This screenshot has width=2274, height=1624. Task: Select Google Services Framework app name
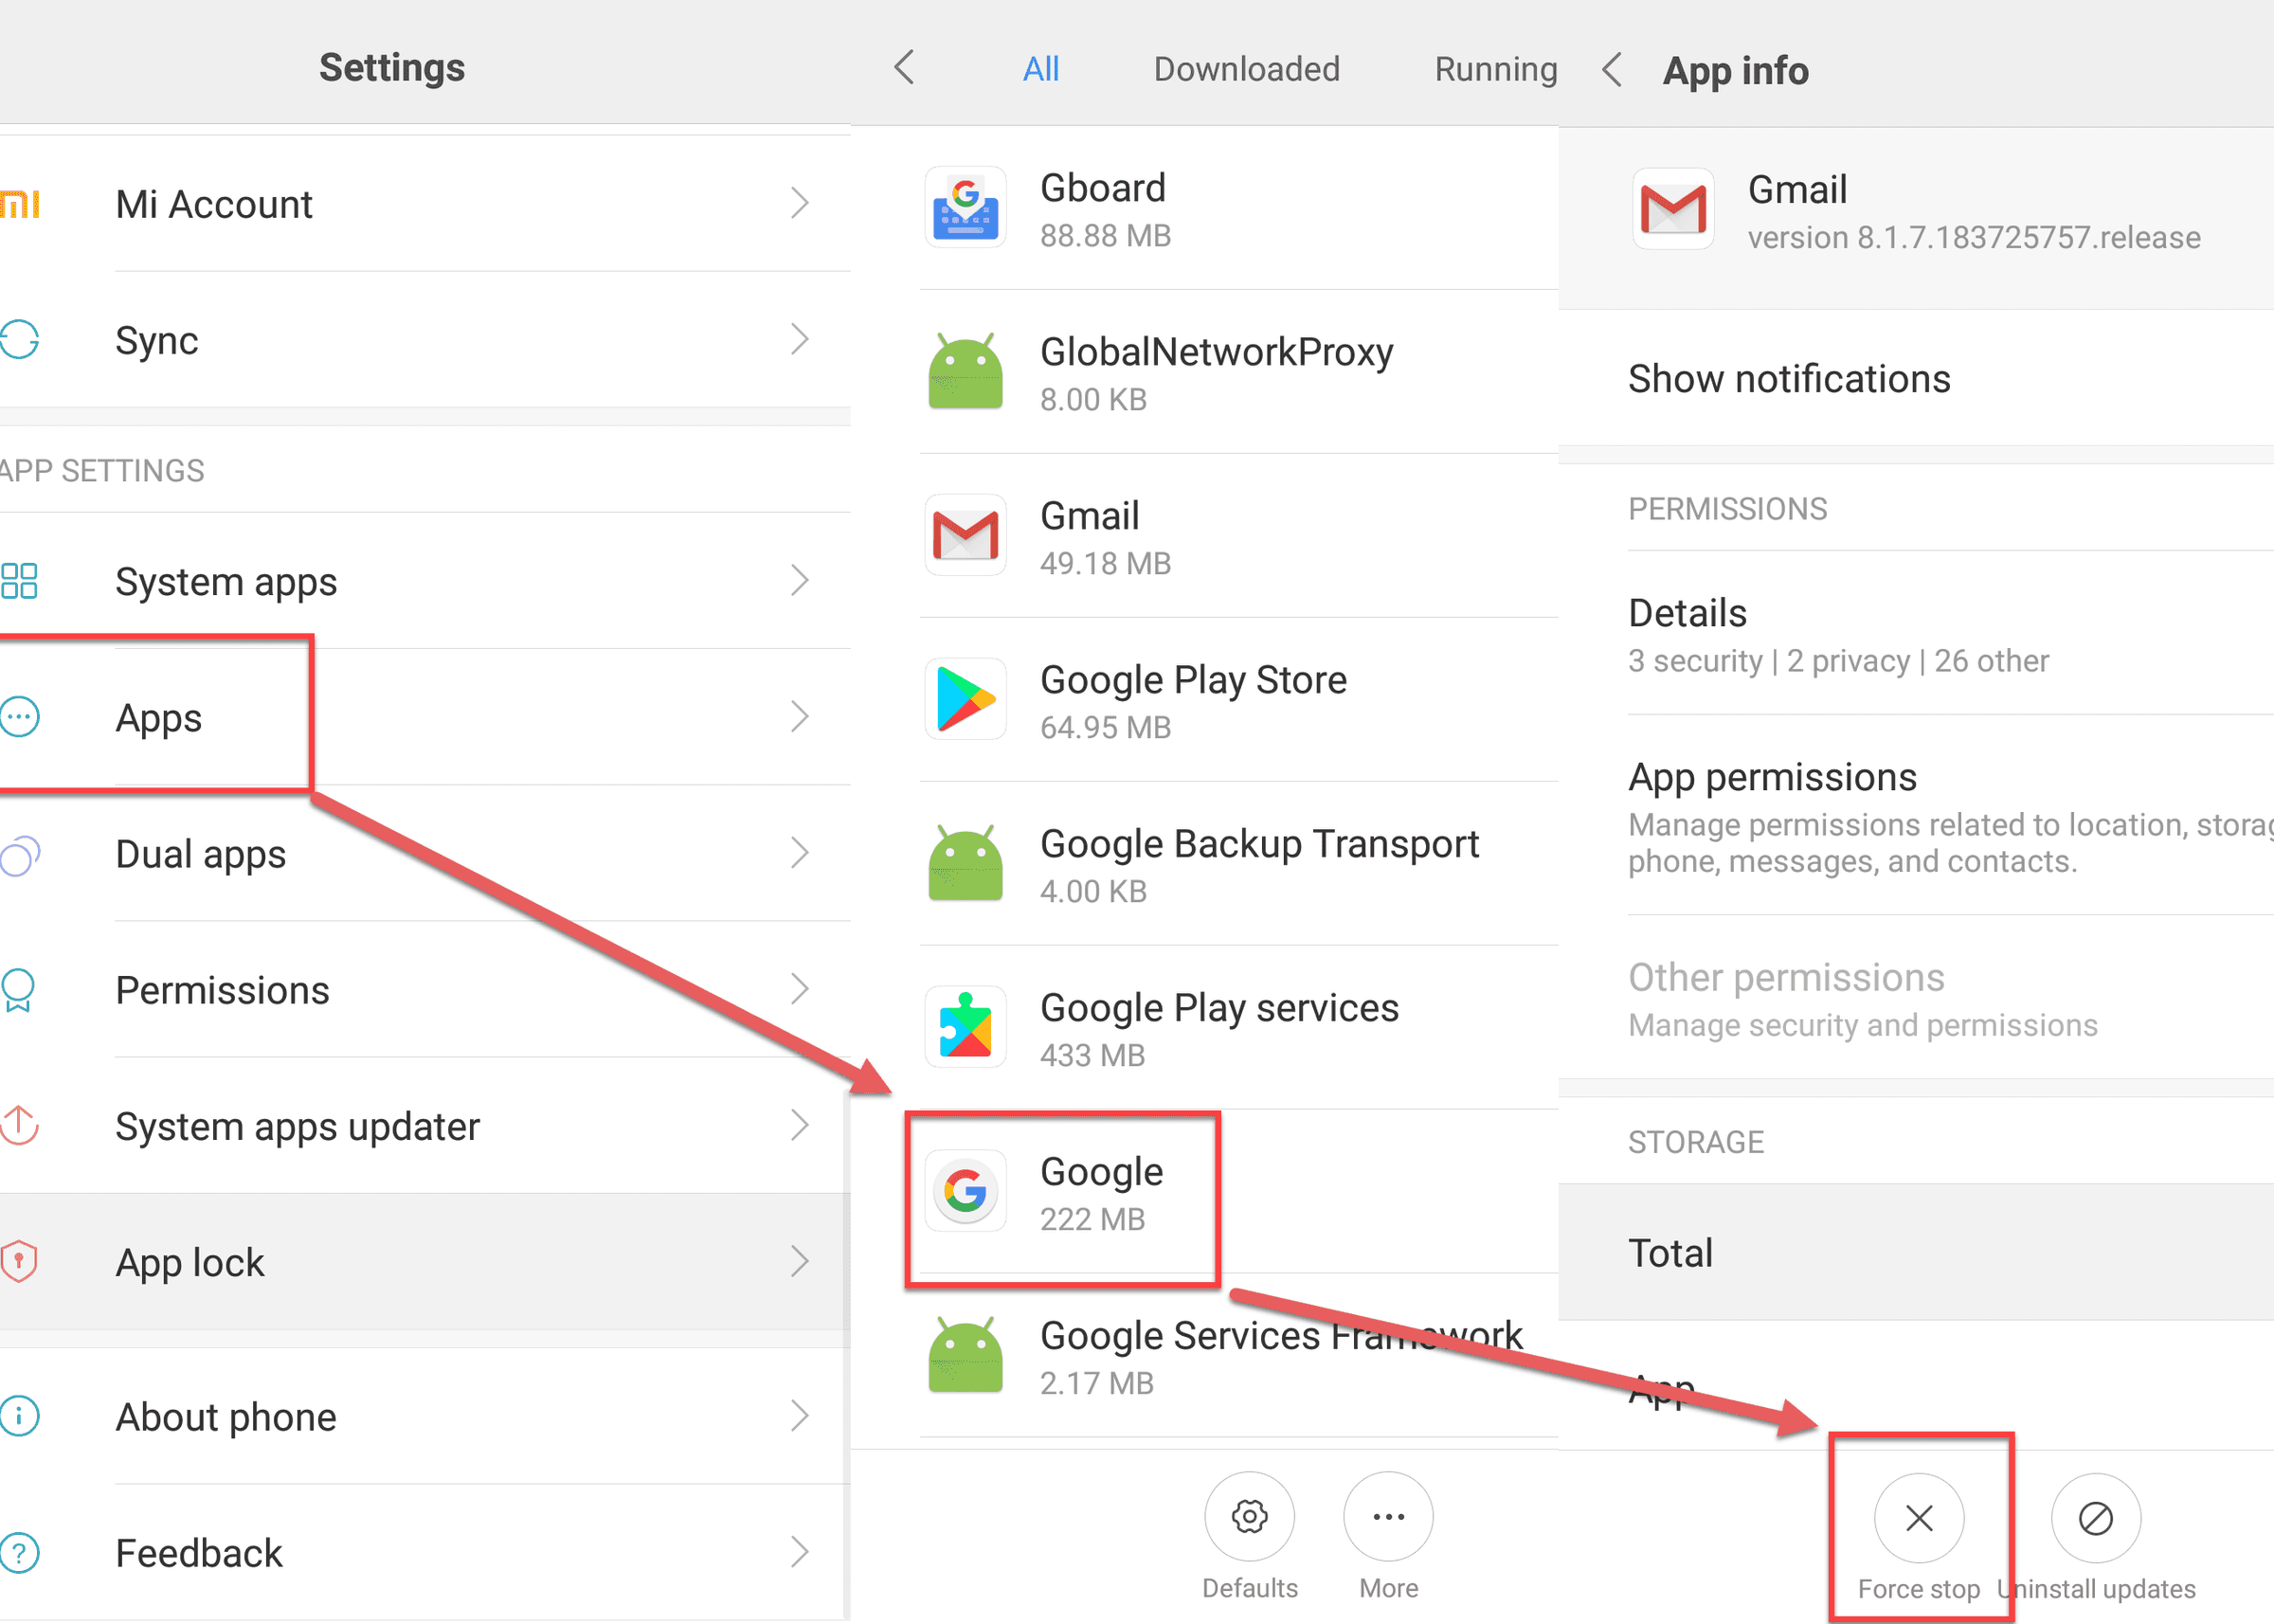1281,1336
